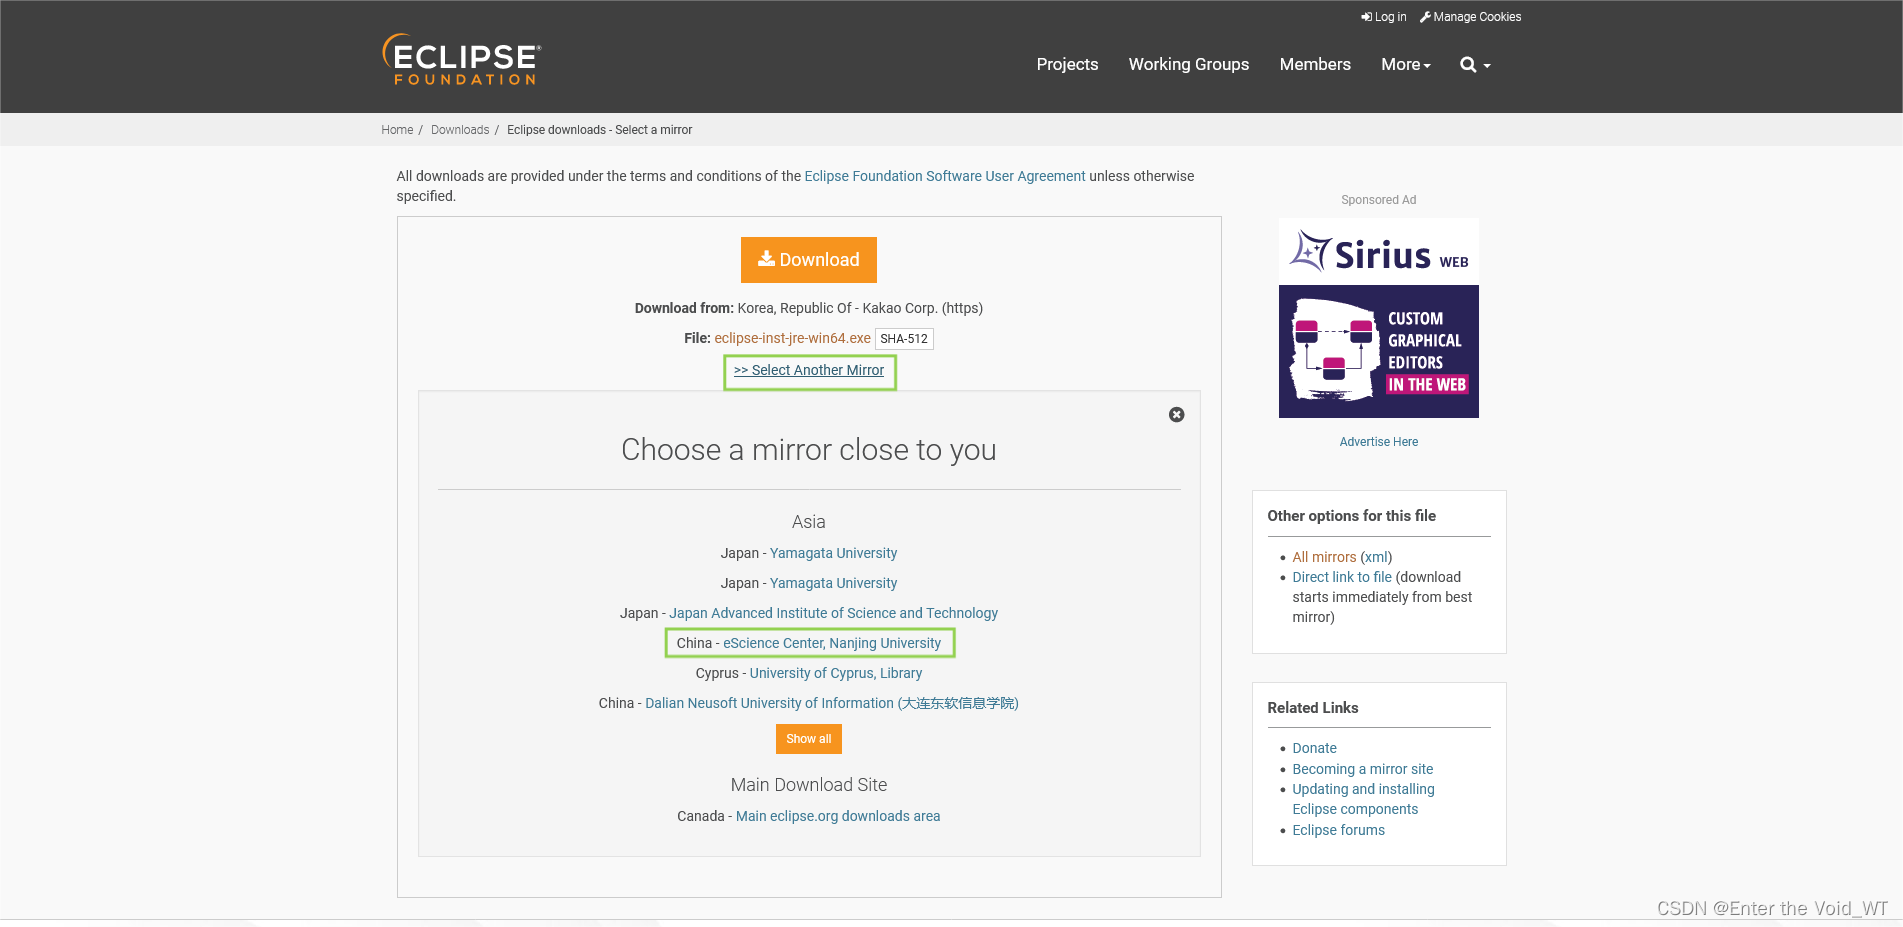Show the SHA-512 checksum
Image resolution: width=1903 pixels, height=927 pixels.
point(904,339)
